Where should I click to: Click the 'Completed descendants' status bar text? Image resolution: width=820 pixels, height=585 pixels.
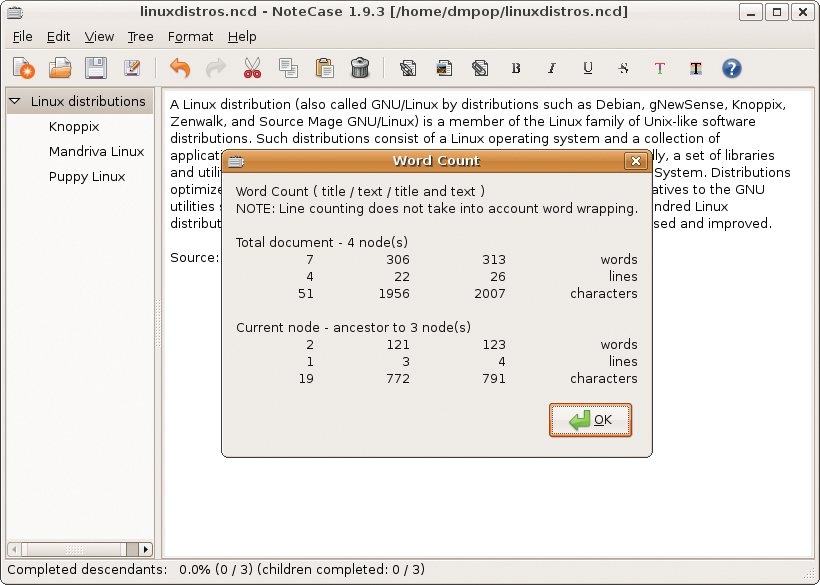(x=87, y=569)
